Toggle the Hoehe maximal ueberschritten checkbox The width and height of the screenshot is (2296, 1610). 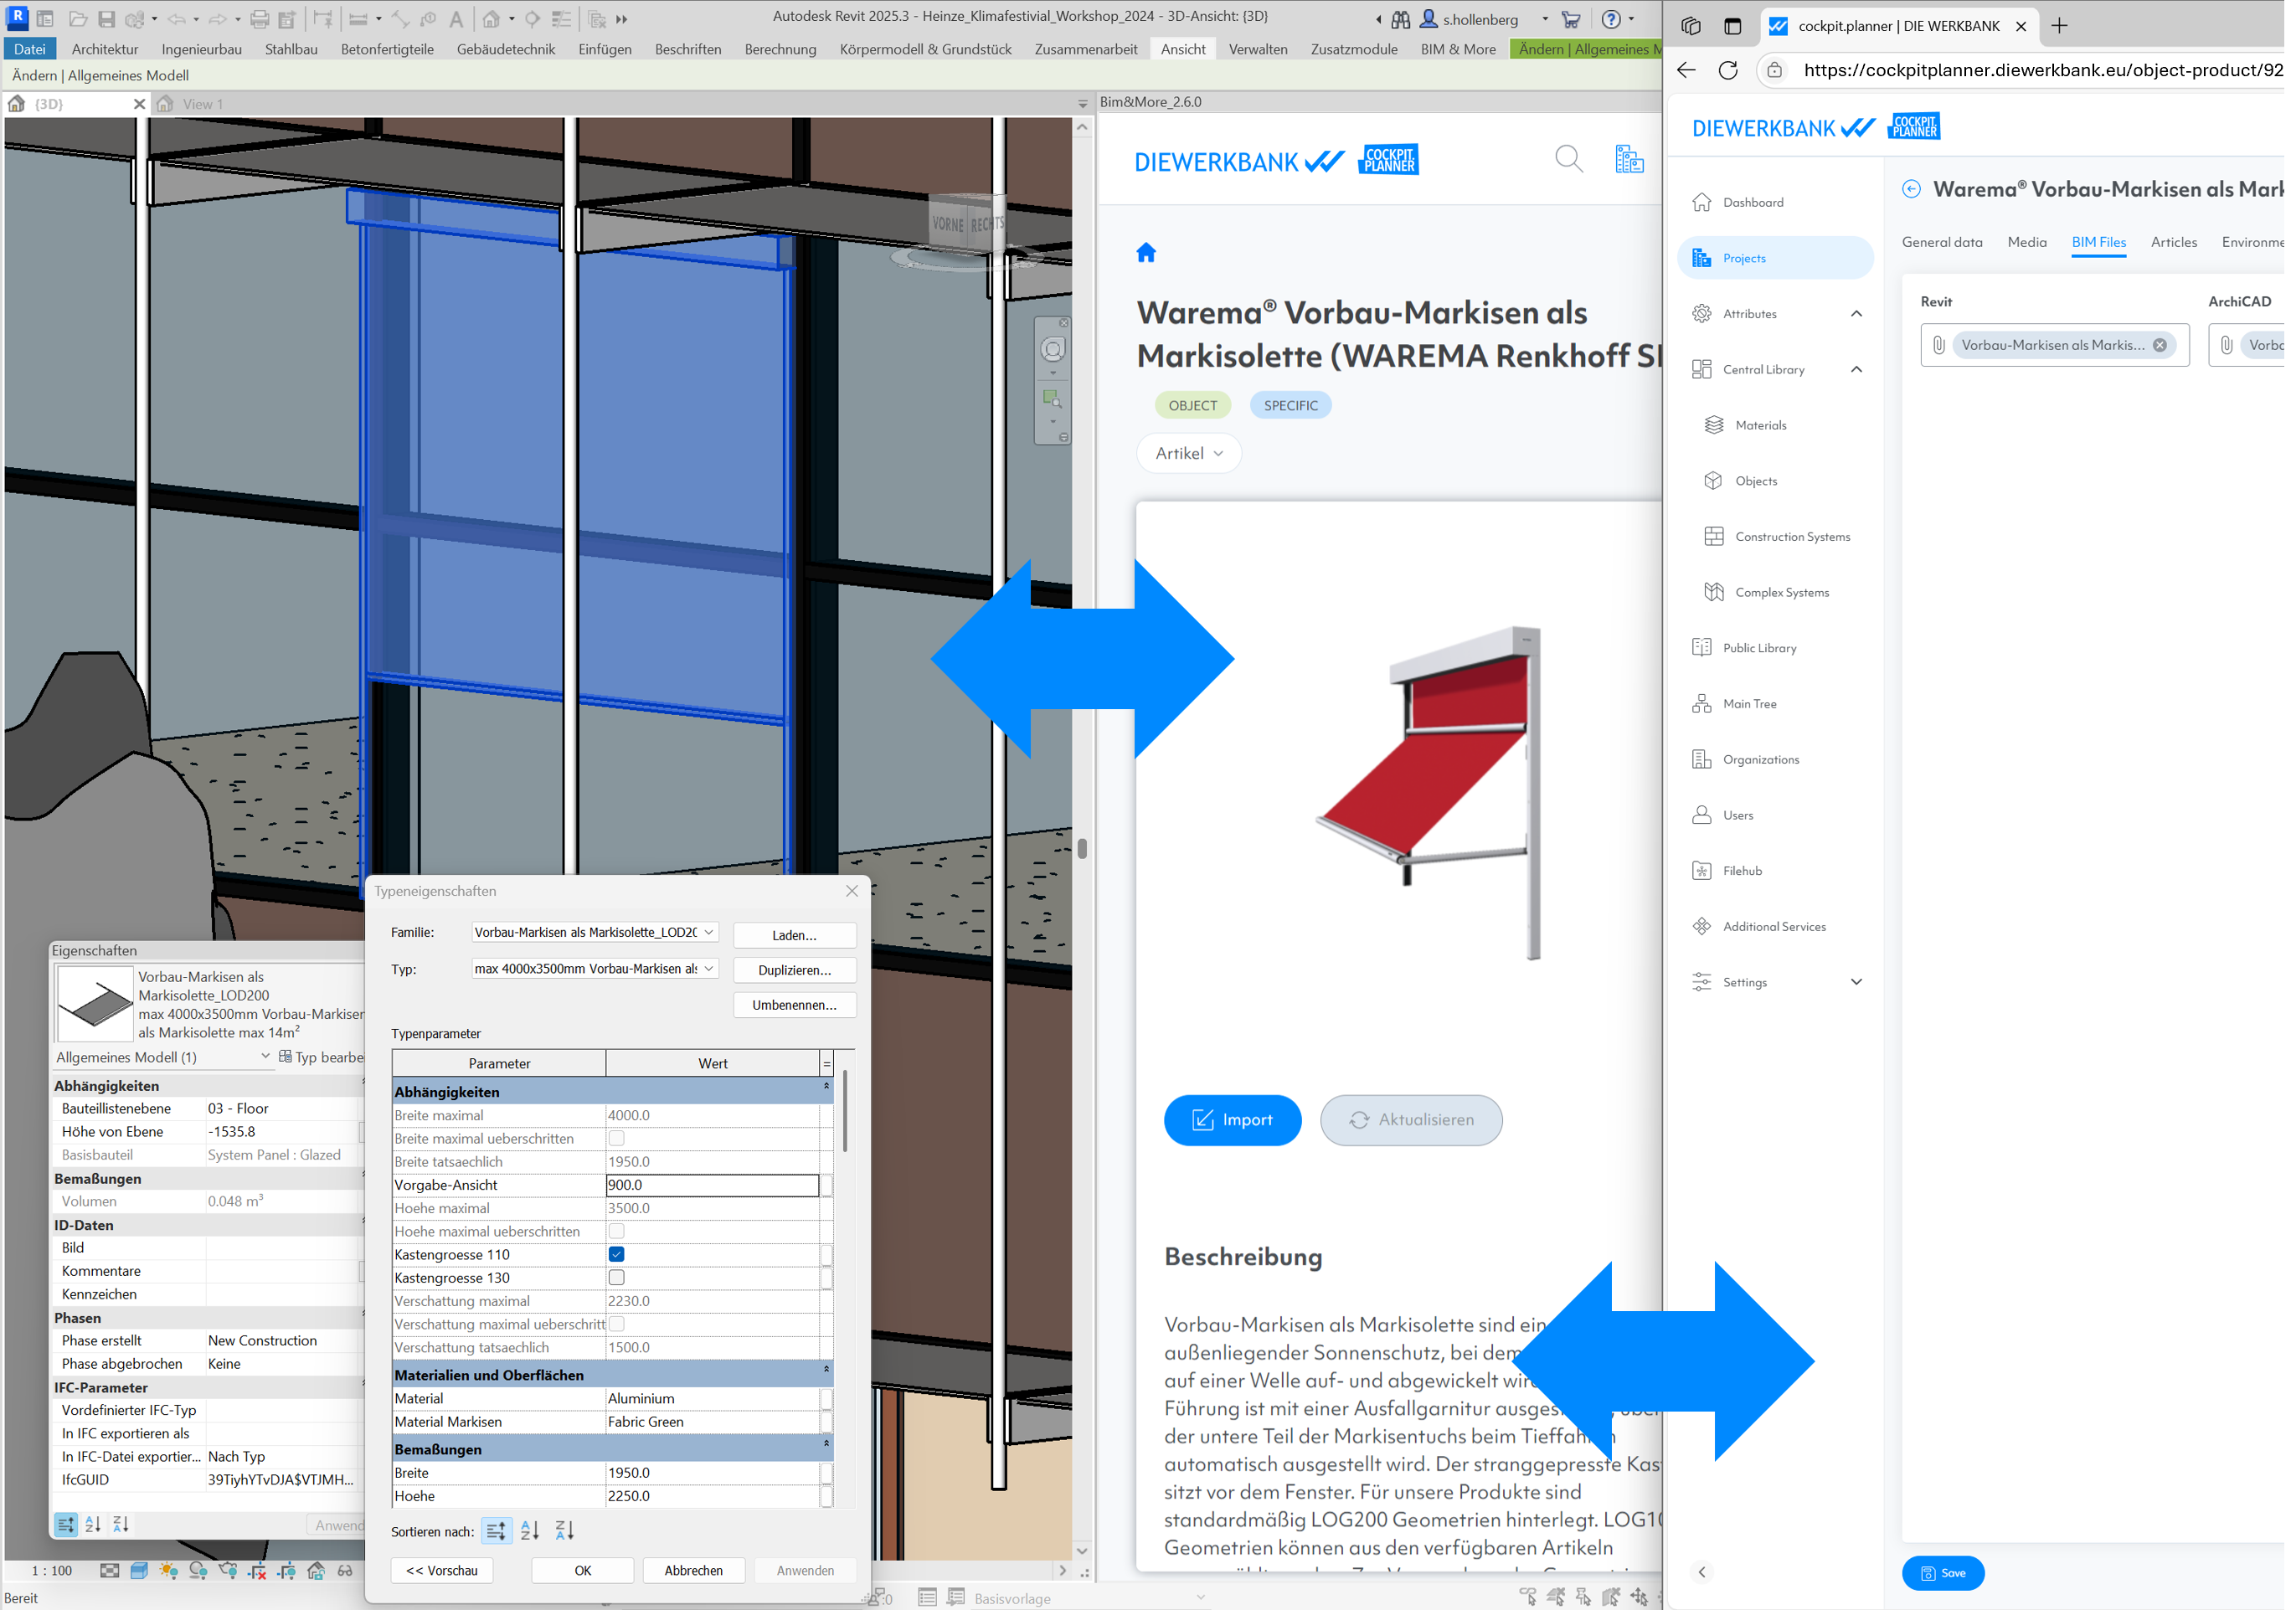click(x=617, y=1232)
